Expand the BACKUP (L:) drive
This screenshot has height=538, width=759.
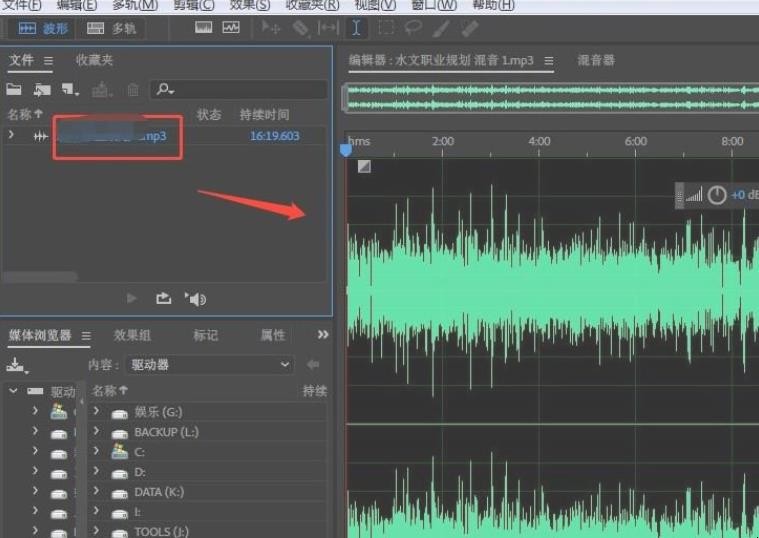click(96, 431)
